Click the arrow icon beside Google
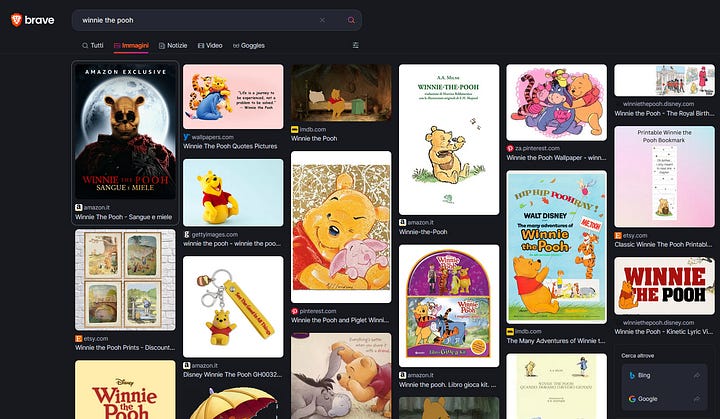Viewport: 720px width, 419px height. (x=697, y=399)
